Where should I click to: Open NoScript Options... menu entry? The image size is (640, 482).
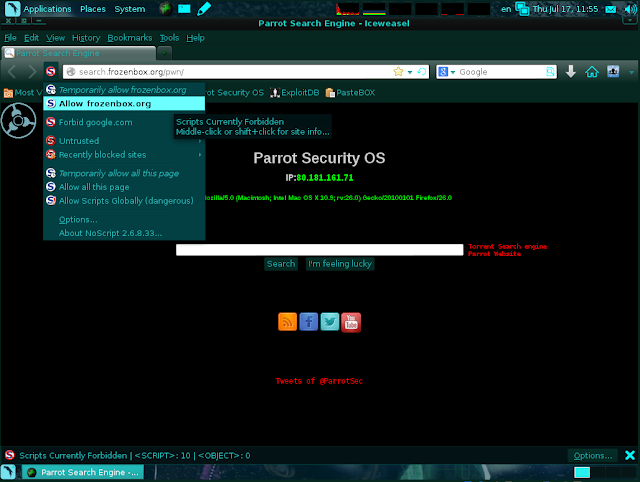(124, 219)
